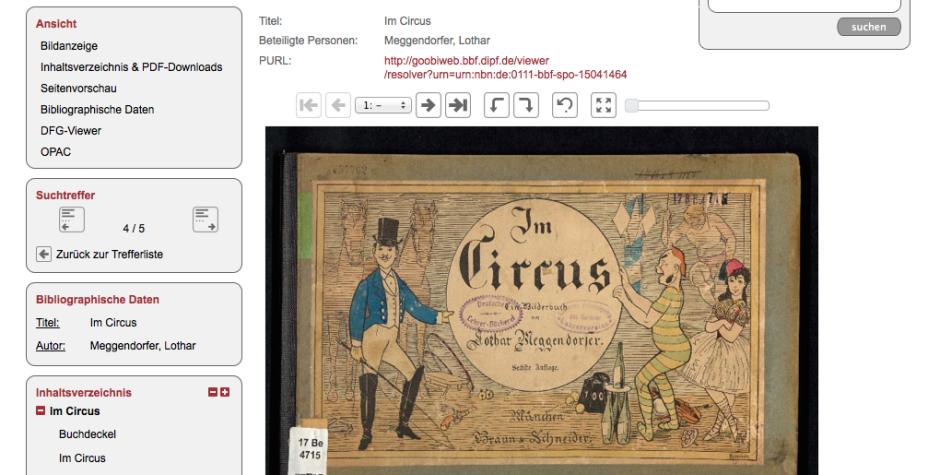Collapse the Im Circus tree node
This screenshot has height=475, width=940.
41,411
